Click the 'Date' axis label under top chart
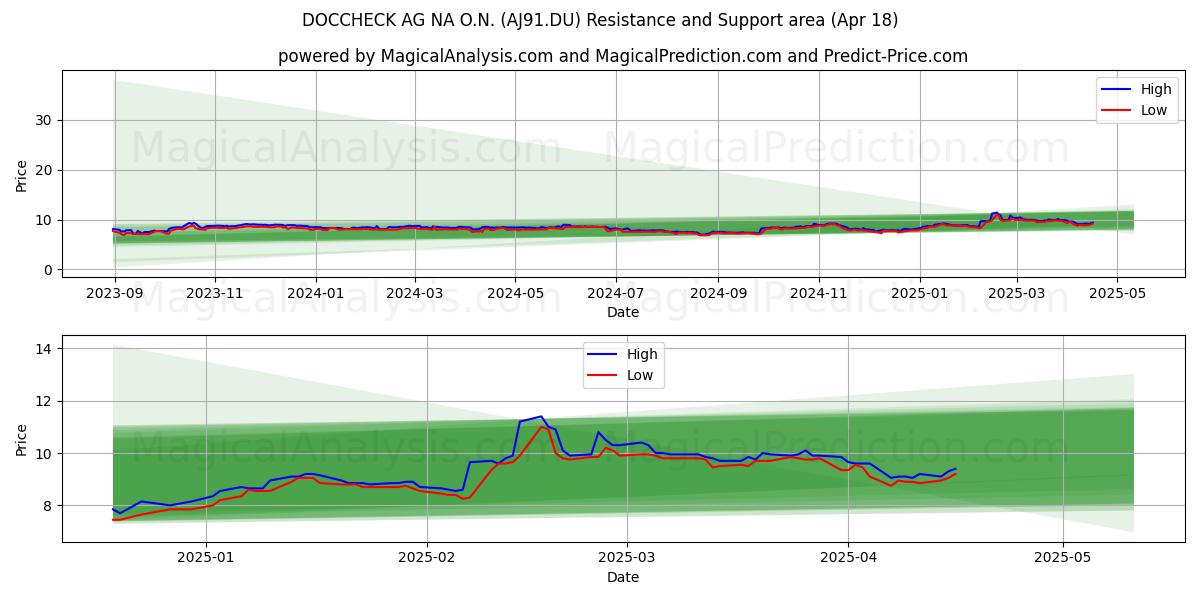This screenshot has width=1200, height=600. (x=622, y=312)
